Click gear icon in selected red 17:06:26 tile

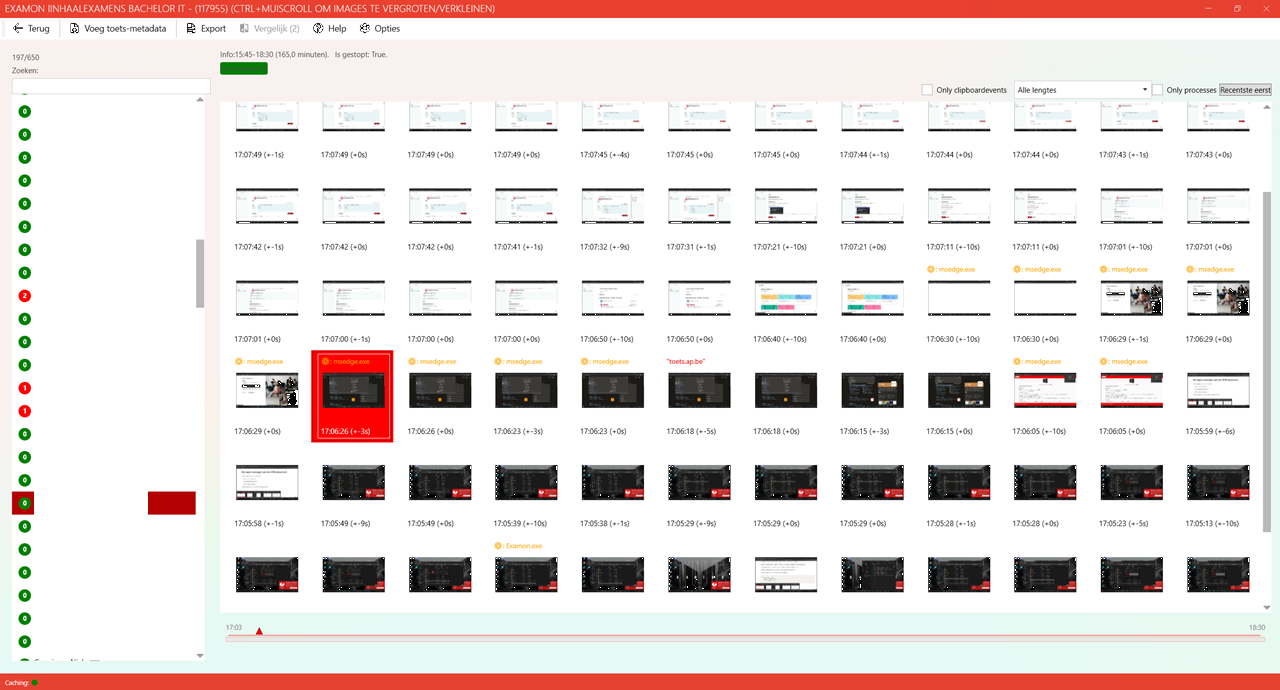coord(326,362)
